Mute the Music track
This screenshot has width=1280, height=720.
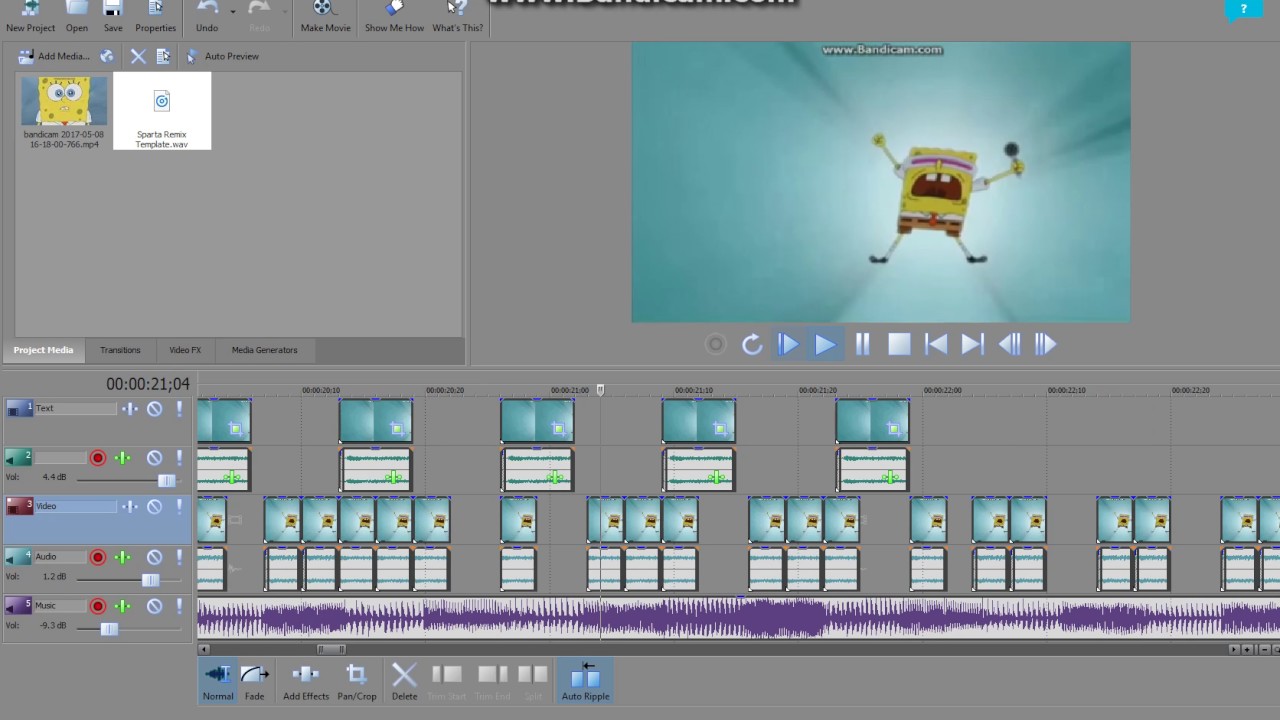pyautogui.click(x=155, y=606)
